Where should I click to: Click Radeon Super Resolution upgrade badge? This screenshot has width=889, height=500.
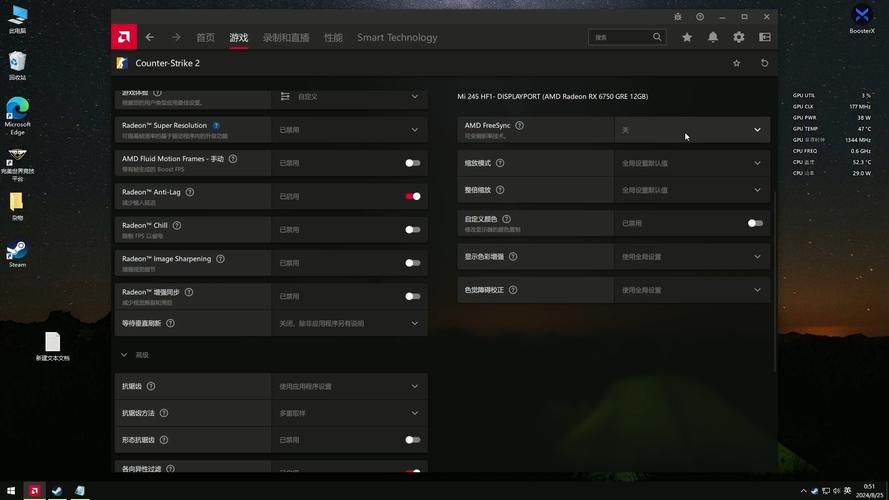pos(216,125)
